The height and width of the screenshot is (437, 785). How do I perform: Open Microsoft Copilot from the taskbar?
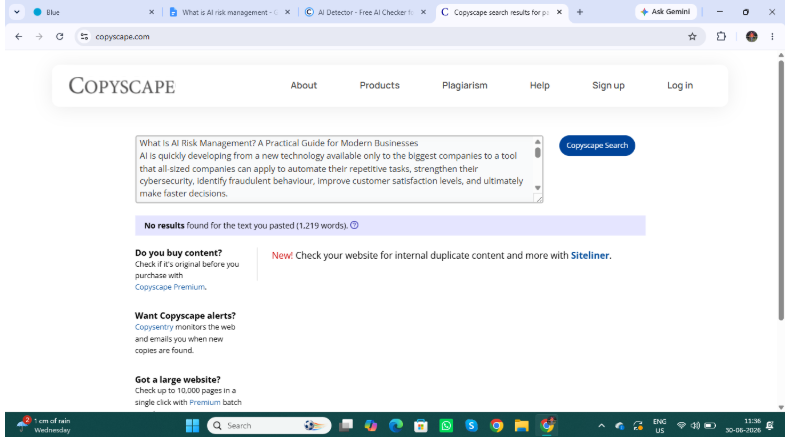[371, 425]
